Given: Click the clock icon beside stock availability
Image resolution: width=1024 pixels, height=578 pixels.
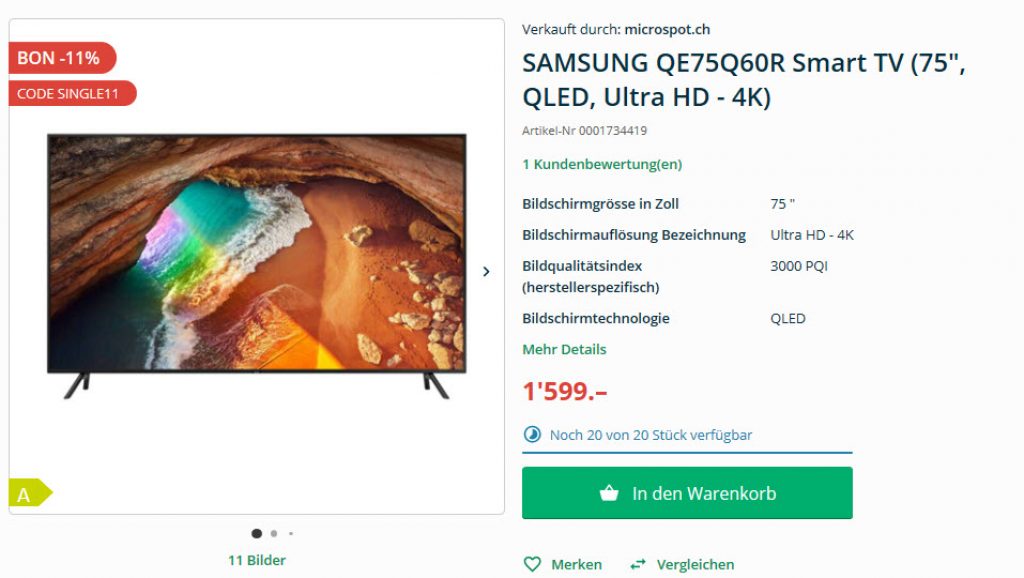Looking at the screenshot, I should (x=532, y=434).
